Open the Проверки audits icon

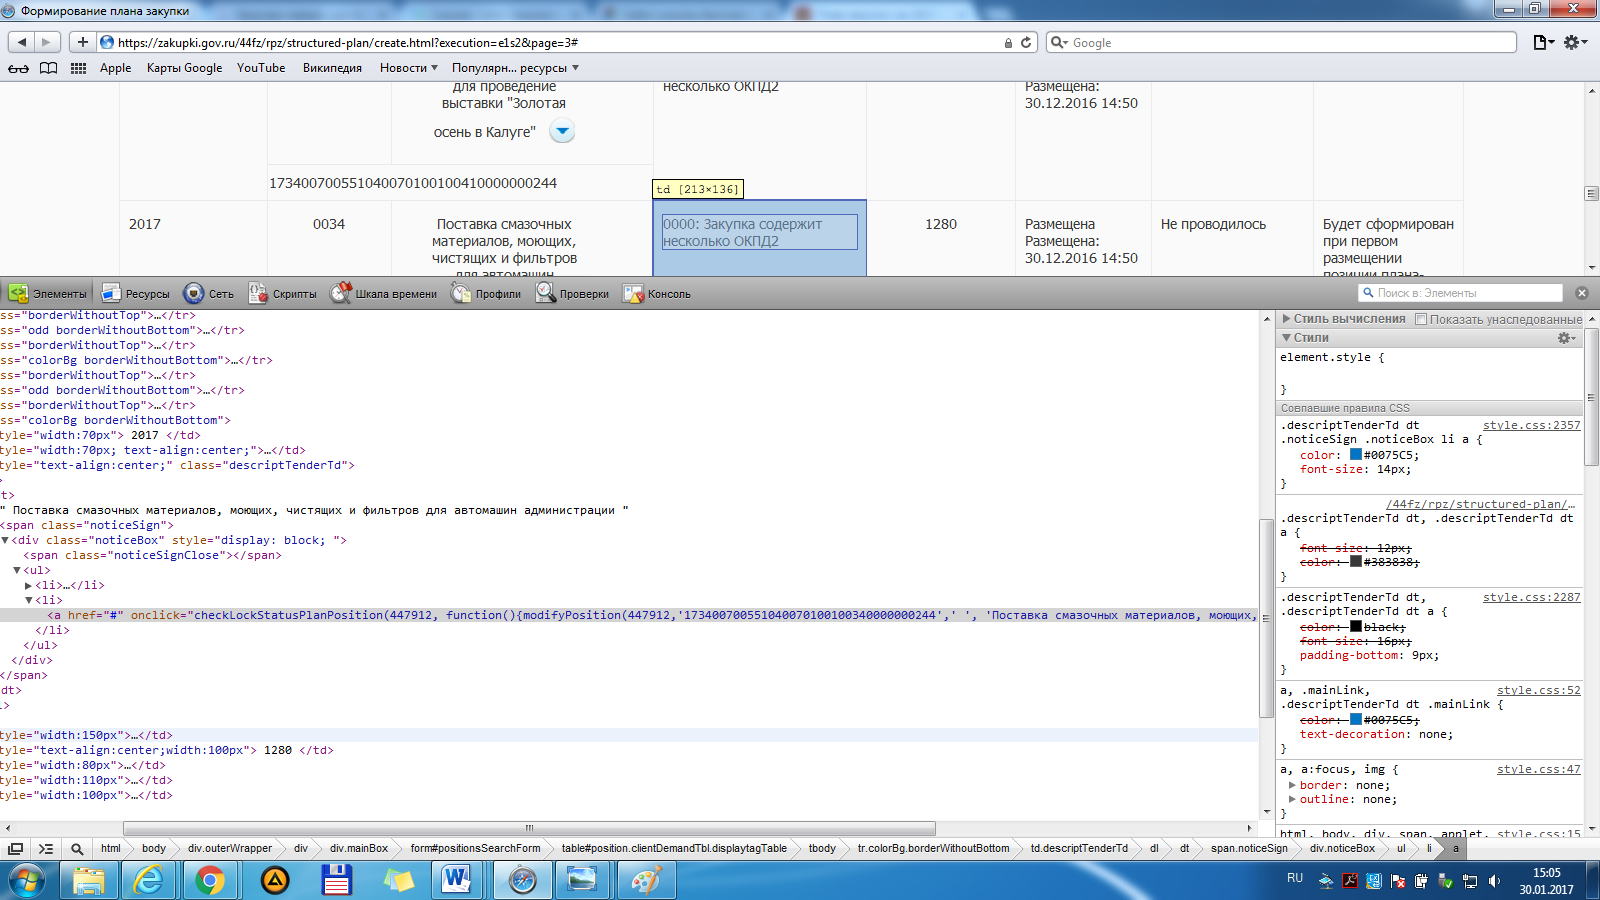tap(545, 293)
